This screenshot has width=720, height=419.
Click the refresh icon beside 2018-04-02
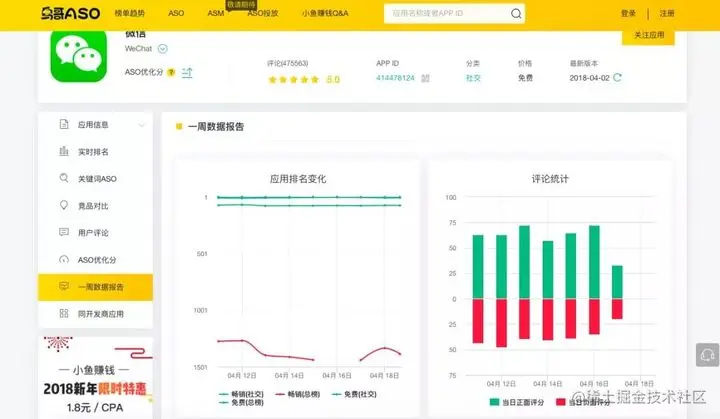click(x=618, y=77)
